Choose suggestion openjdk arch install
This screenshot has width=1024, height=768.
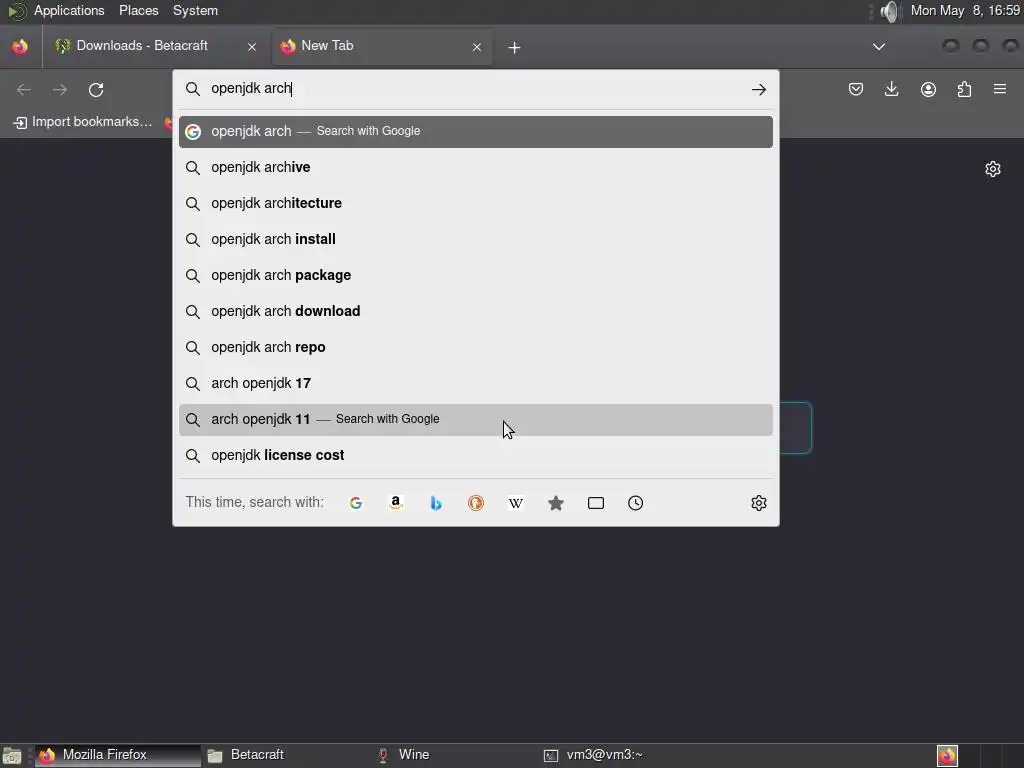(475, 239)
